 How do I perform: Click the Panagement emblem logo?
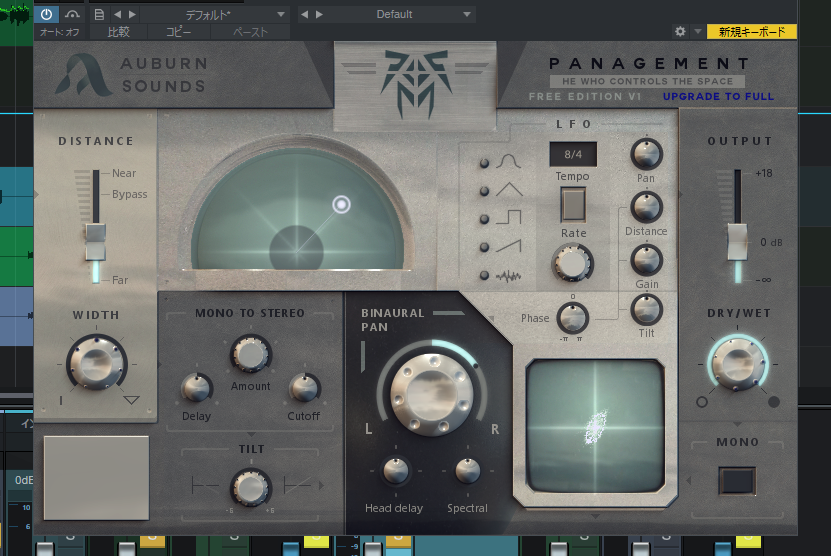(416, 83)
